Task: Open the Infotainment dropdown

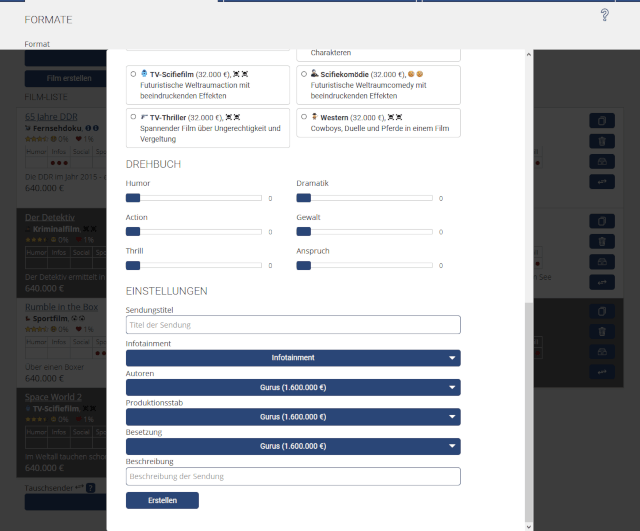Action: tap(293, 358)
